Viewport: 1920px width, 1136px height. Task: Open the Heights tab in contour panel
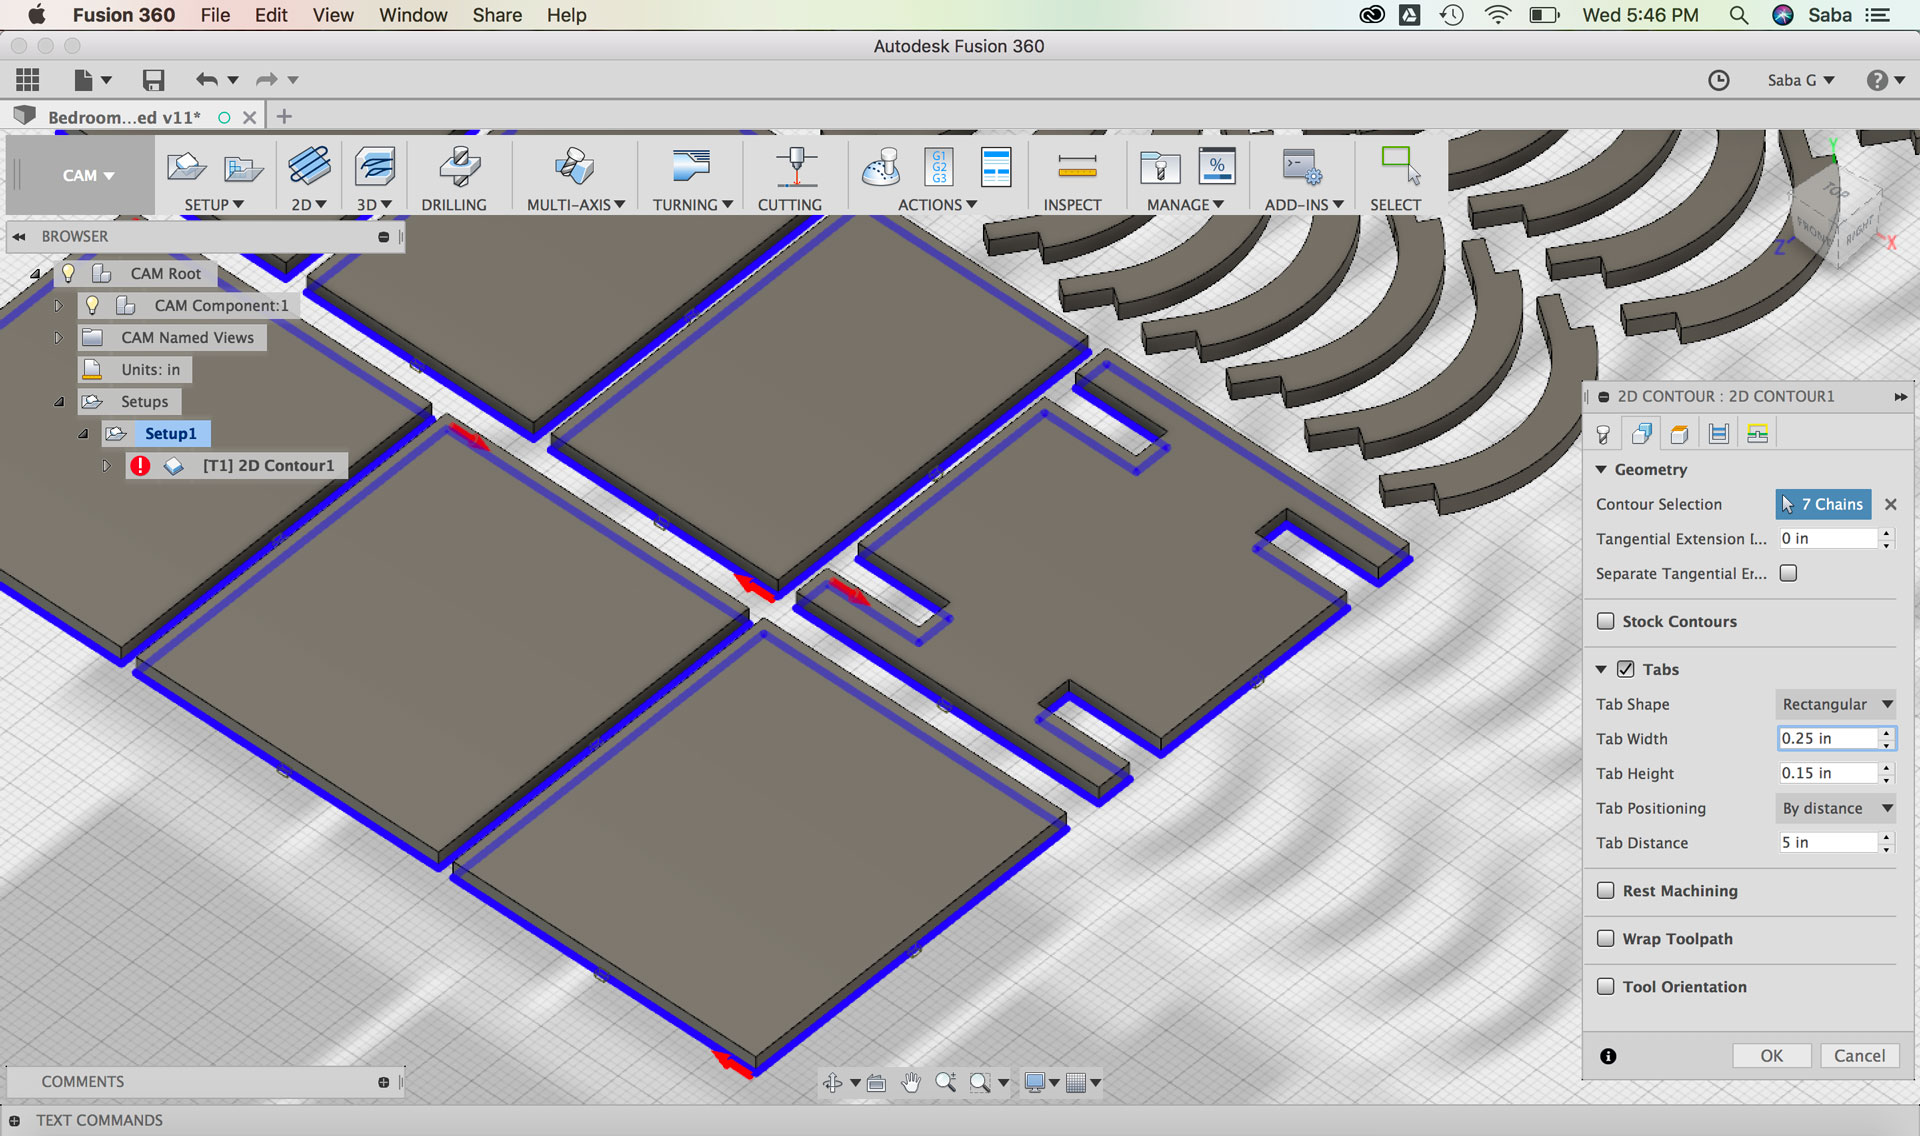coord(1680,434)
